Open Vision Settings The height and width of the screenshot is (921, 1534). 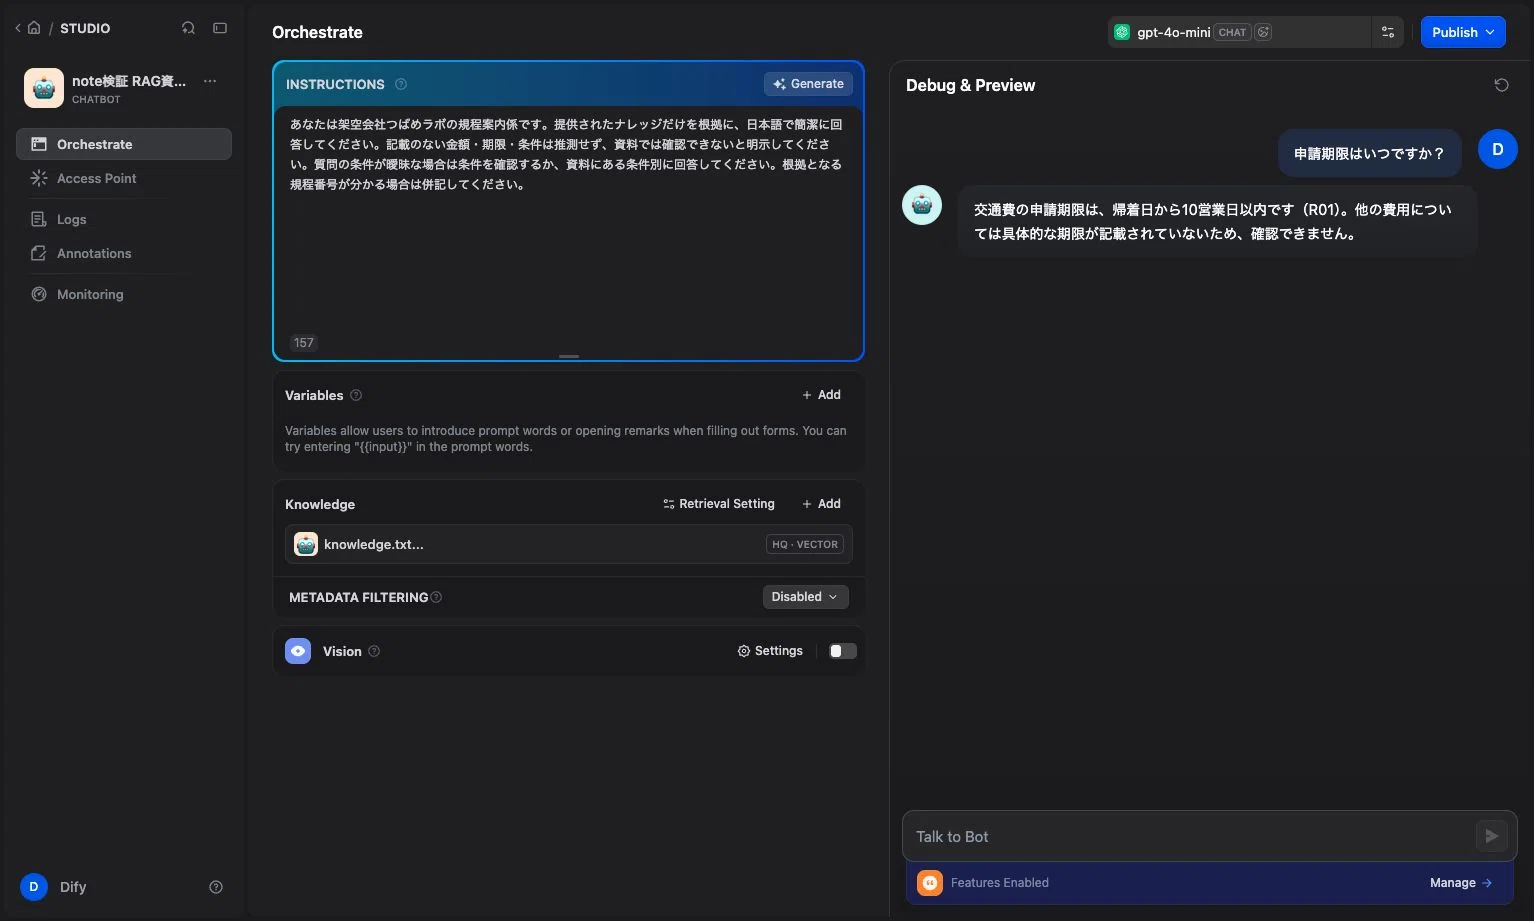(x=770, y=651)
